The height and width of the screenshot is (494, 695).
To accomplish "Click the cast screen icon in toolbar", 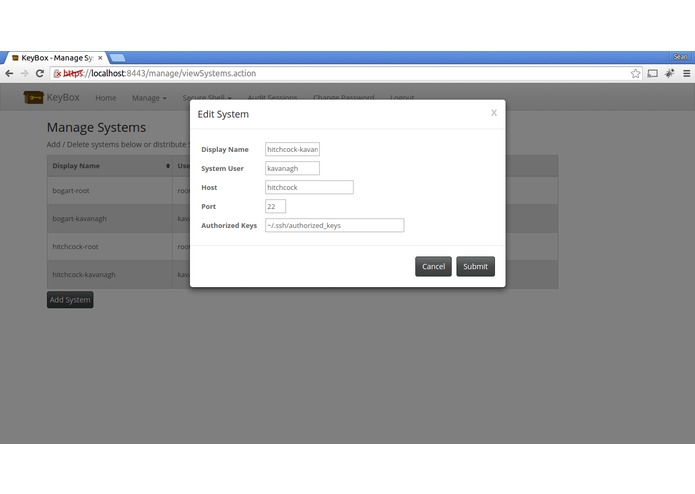I will tap(652, 74).
